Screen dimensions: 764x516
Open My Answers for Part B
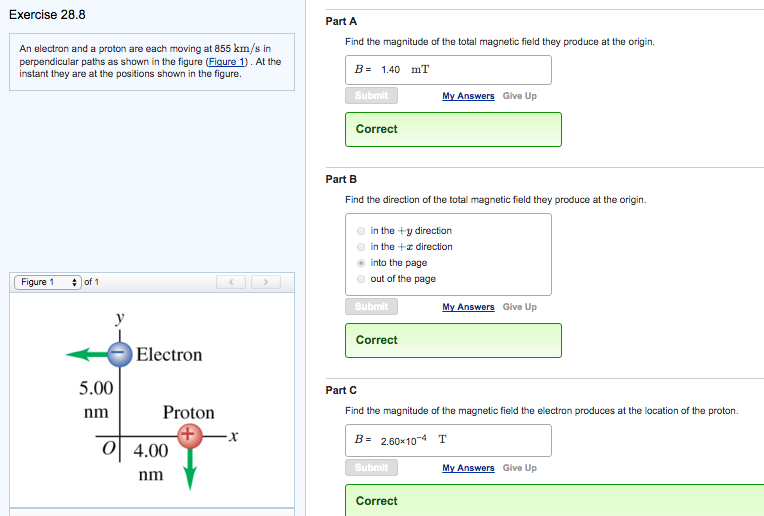(x=468, y=307)
